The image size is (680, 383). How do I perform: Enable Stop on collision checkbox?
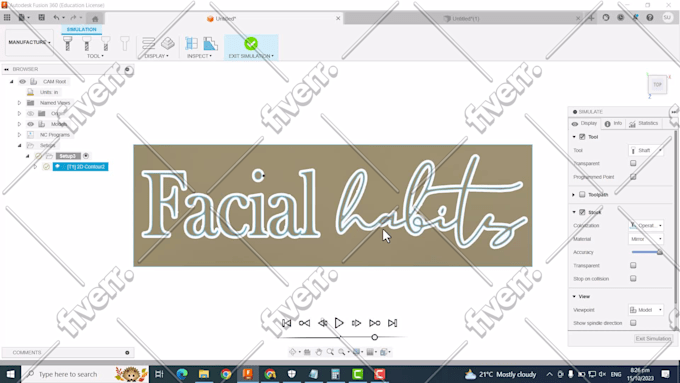click(x=633, y=278)
